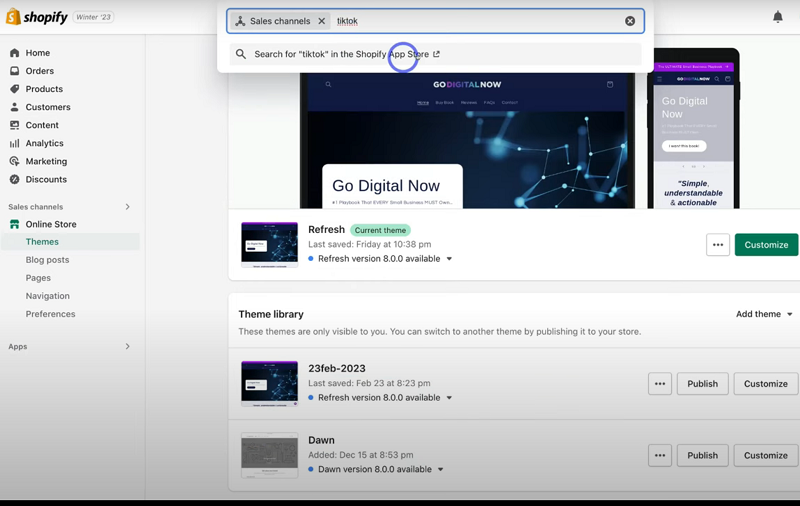Clear the tiktok search text
The height and width of the screenshot is (506, 800).
630,21
